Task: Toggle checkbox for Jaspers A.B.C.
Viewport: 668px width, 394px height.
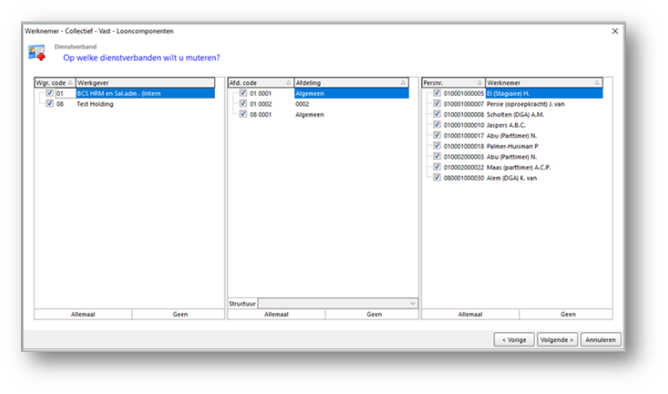Action: pos(437,125)
